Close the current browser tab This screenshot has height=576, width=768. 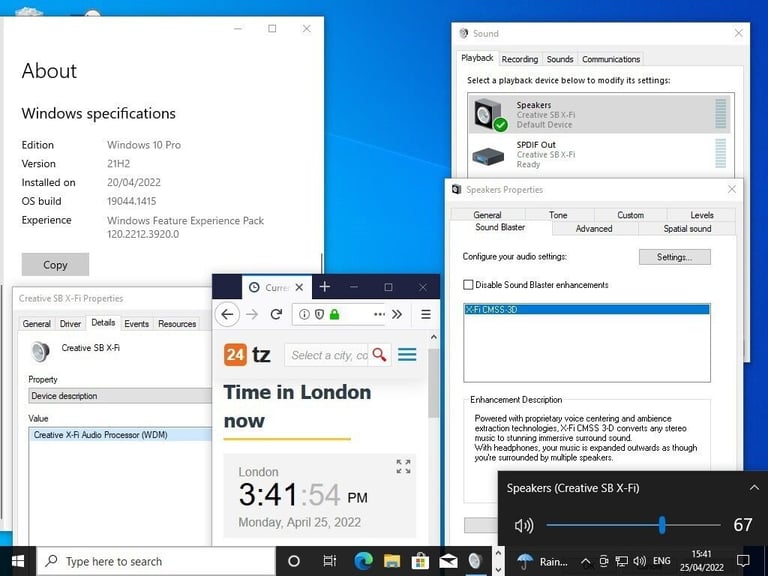tap(300, 288)
